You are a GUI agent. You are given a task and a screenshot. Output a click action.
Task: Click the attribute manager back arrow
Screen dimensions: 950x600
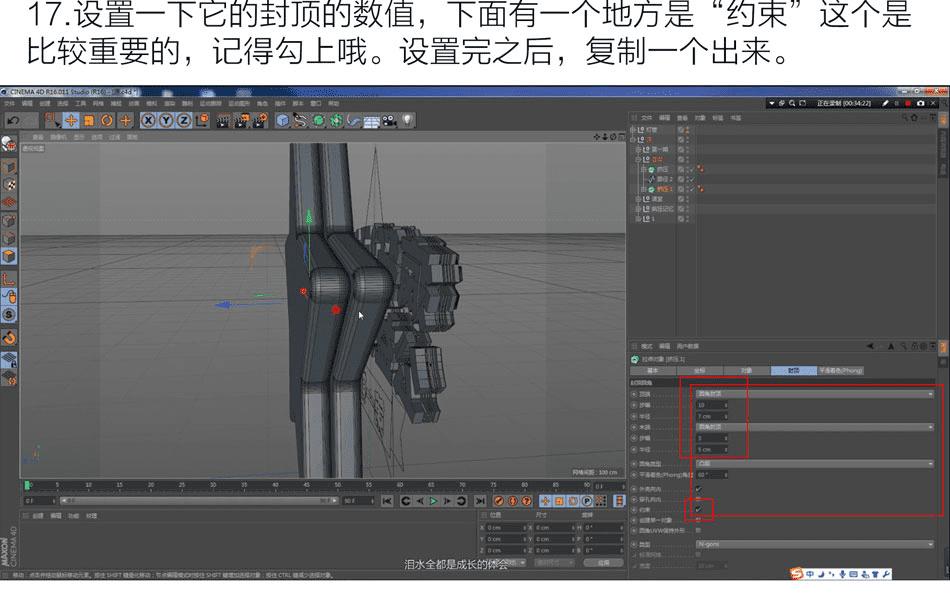click(x=870, y=346)
